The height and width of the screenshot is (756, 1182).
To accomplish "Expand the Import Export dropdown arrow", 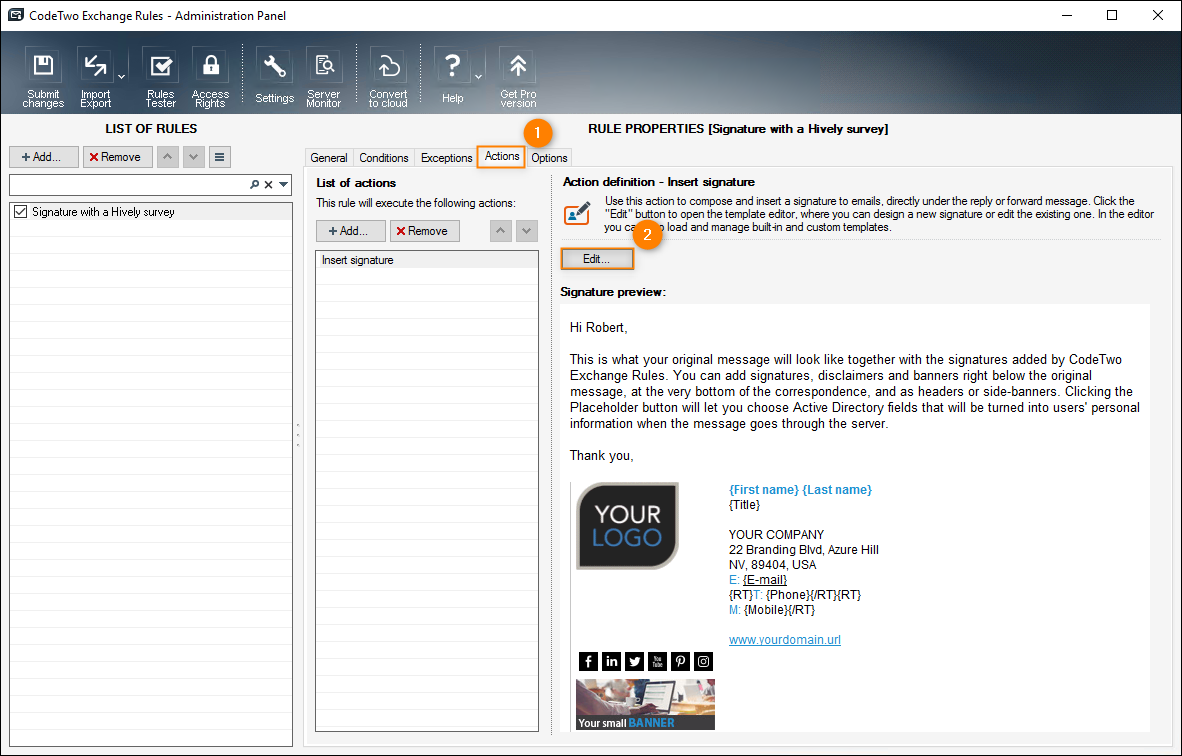I will [x=121, y=77].
